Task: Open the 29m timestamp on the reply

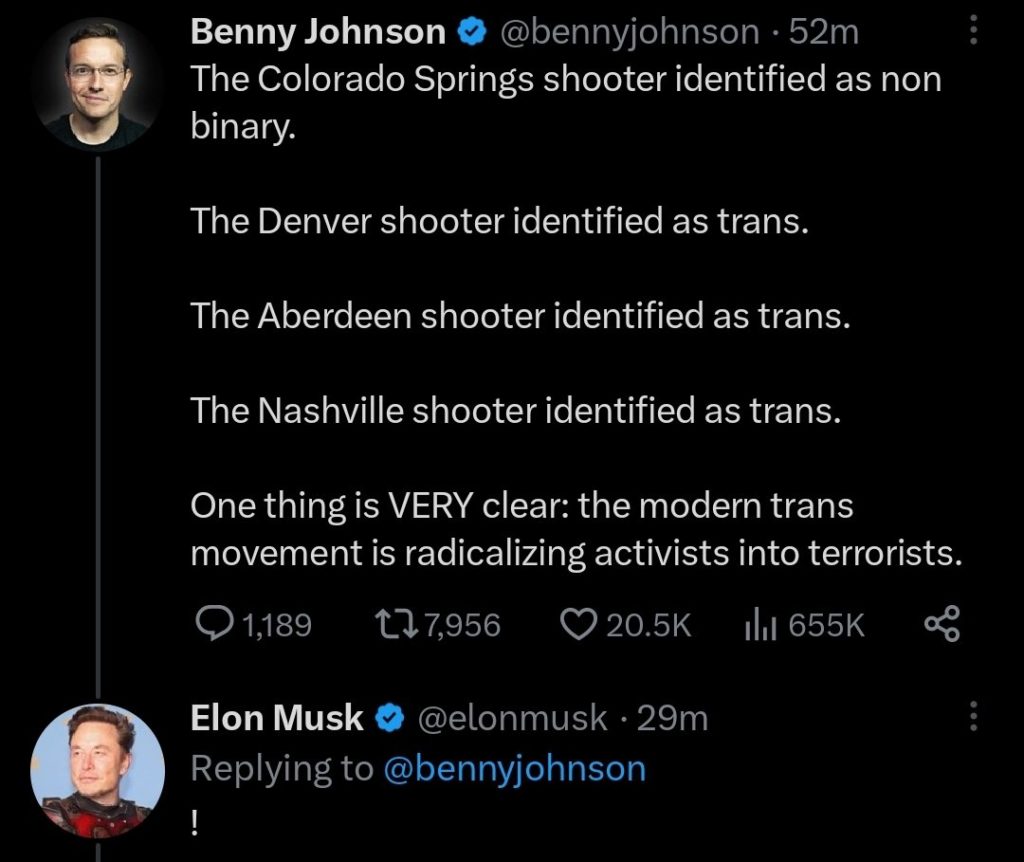Action: (x=673, y=717)
